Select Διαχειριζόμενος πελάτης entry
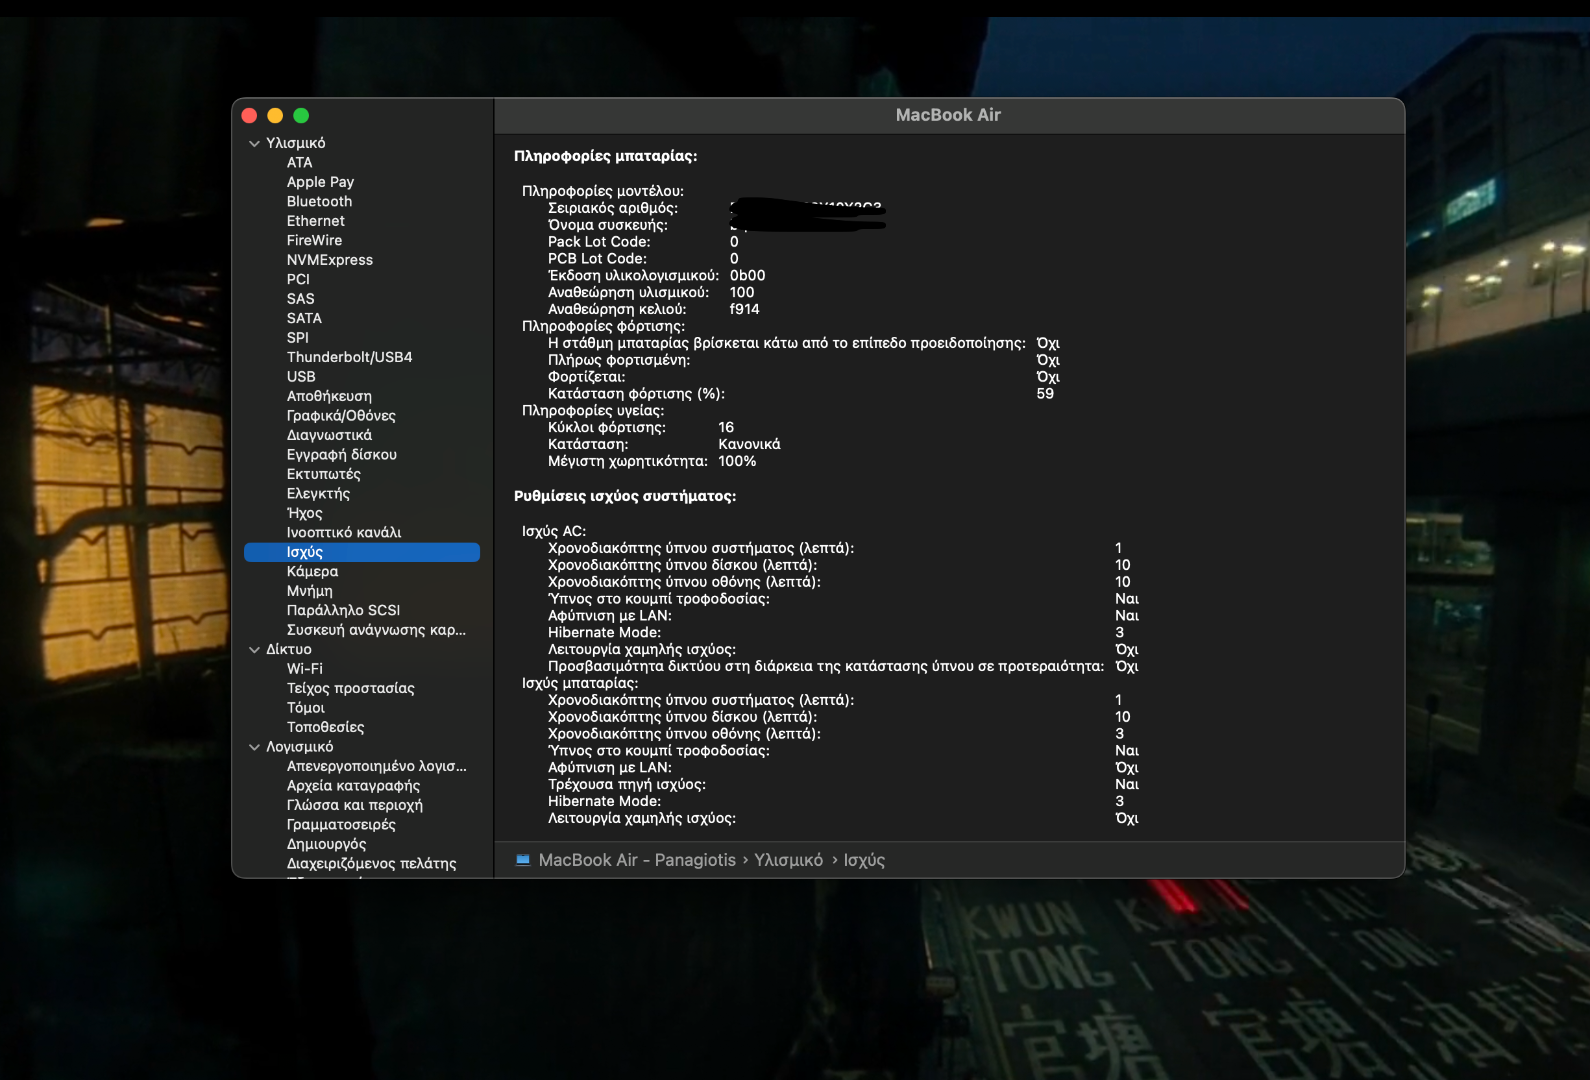The height and width of the screenshot is (1080, 1590). point(371,864)
